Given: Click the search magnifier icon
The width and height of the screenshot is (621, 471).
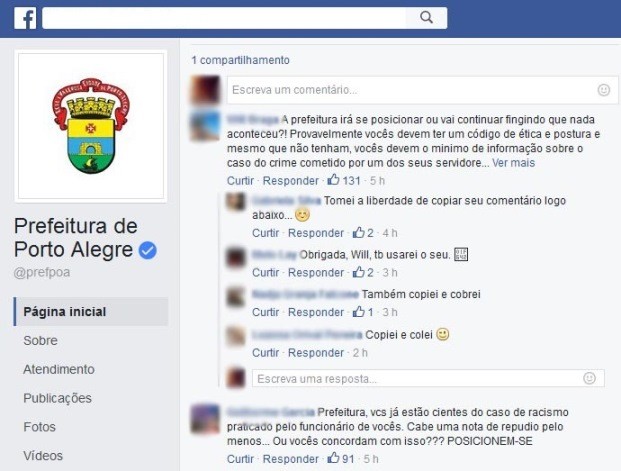Looking at the screenshot, I should (426, 17).
